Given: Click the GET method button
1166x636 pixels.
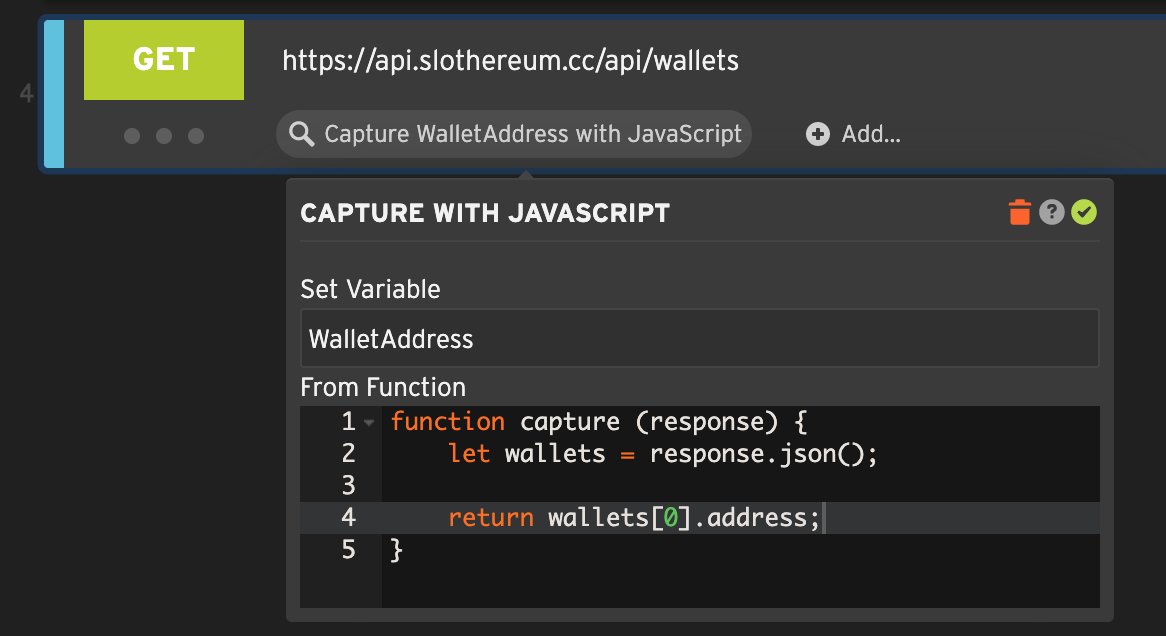Looking at the screenshot, I should [164, 60].
